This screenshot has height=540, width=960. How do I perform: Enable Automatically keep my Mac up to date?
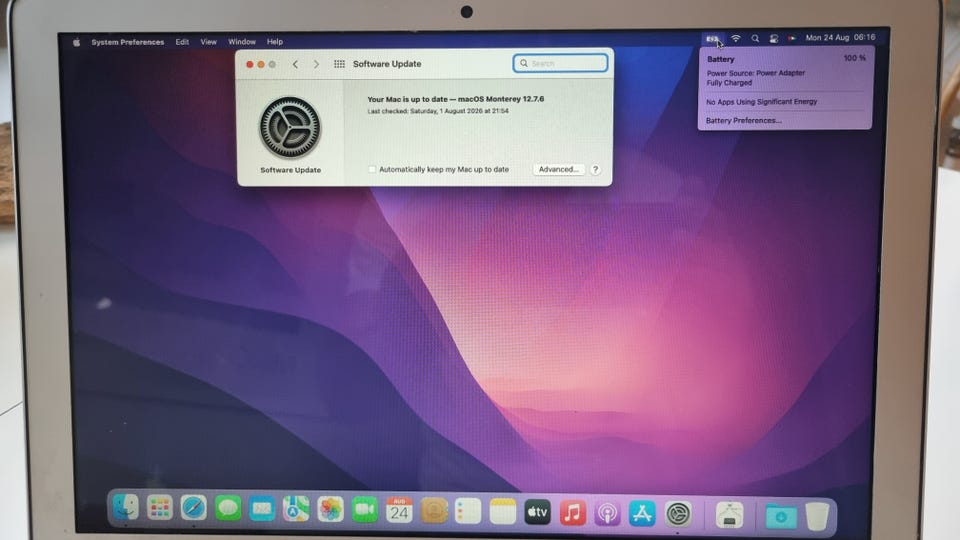pyautogui.click(x=372, y=169)
